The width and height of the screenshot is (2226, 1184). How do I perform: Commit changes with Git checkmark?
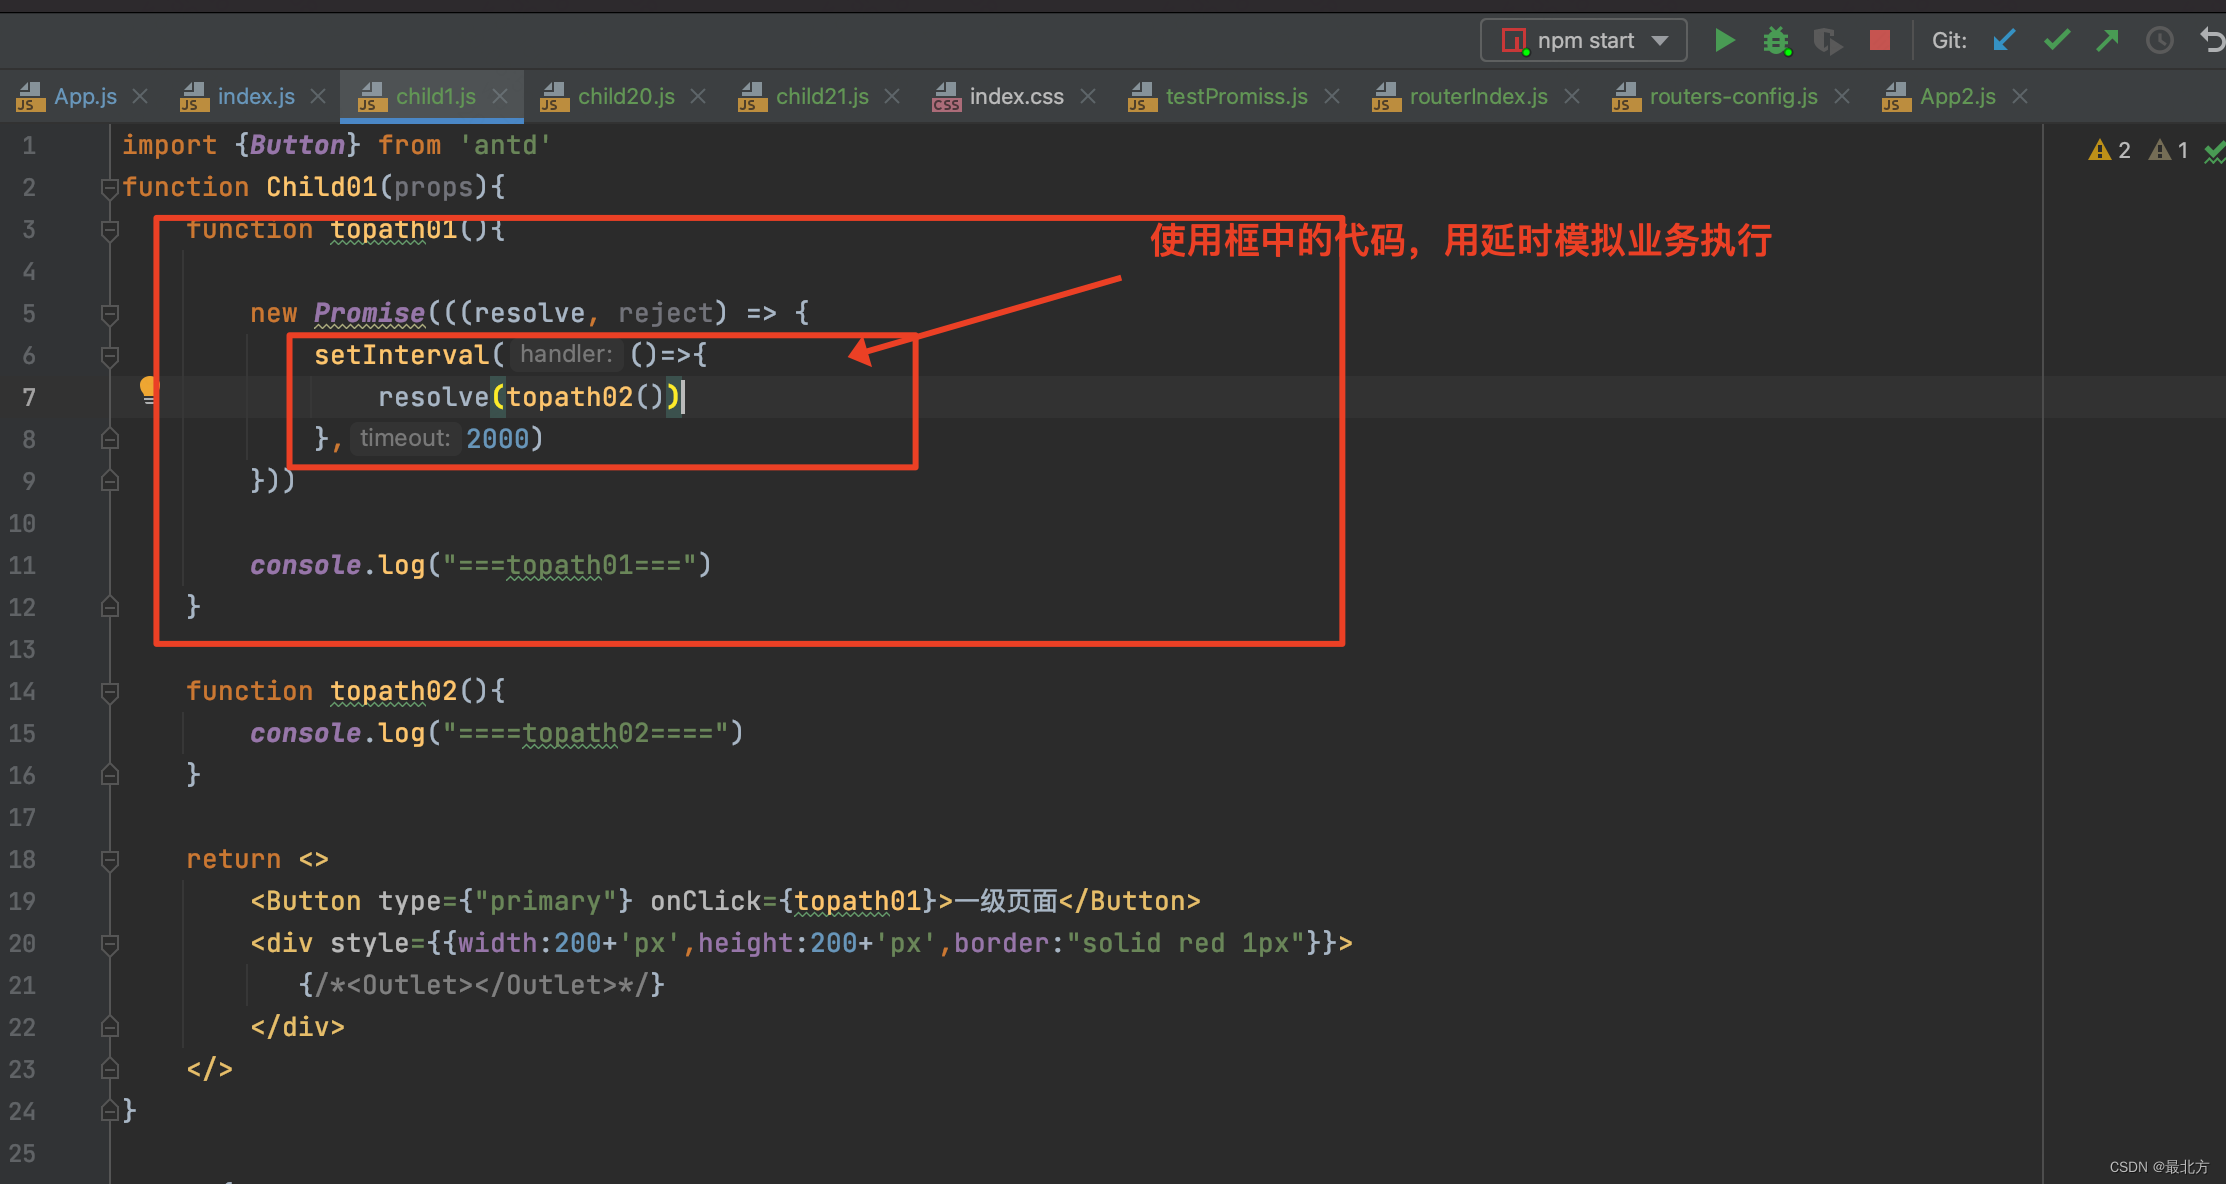(2057, 40)
